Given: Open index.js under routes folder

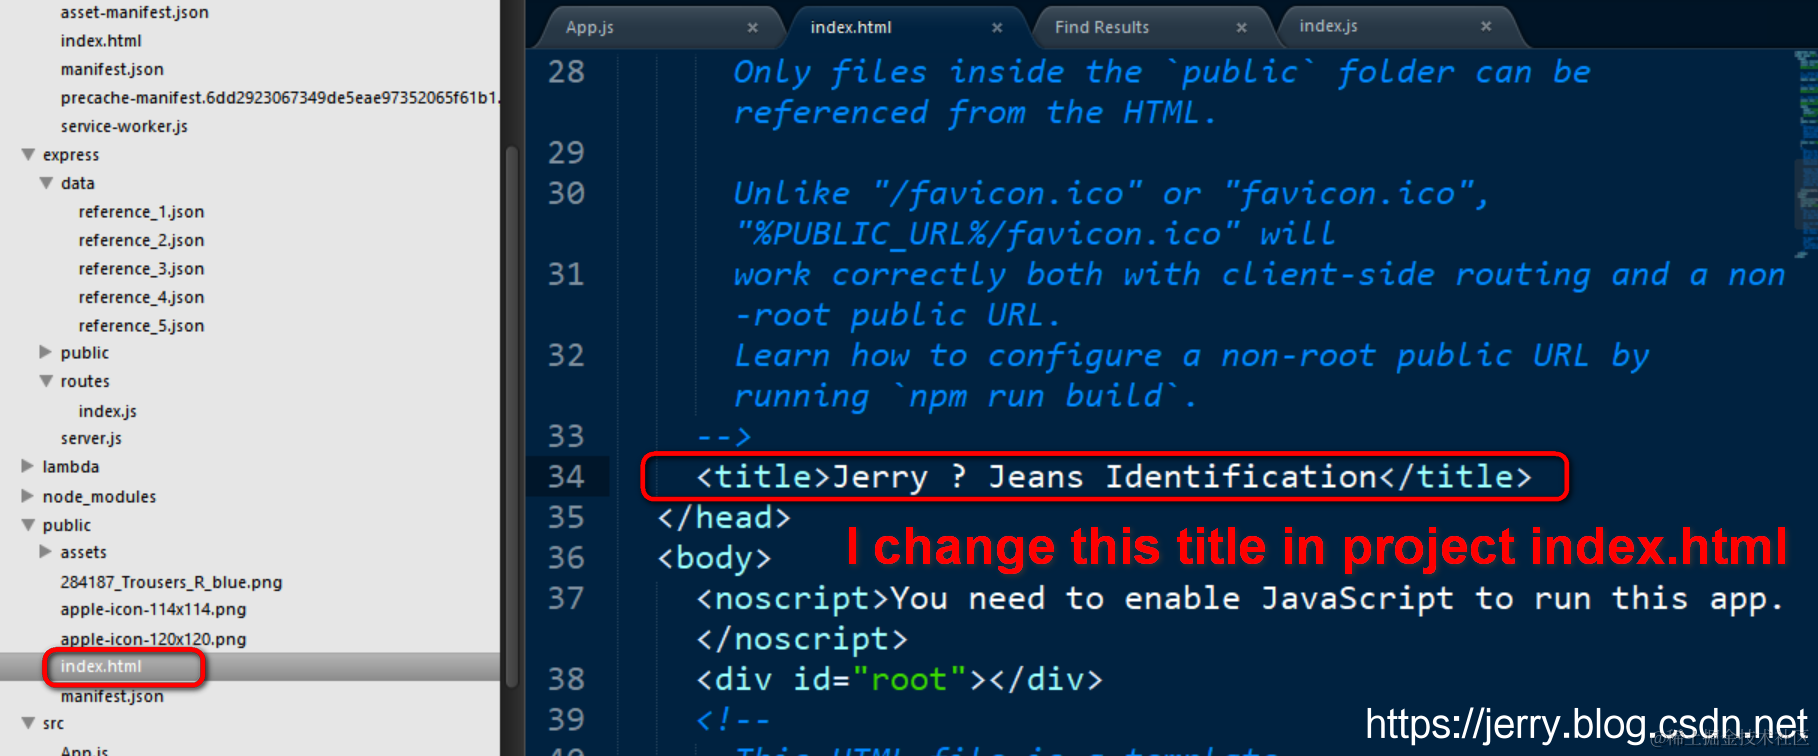Looking at the screenshot, I should tap(108, 411).
